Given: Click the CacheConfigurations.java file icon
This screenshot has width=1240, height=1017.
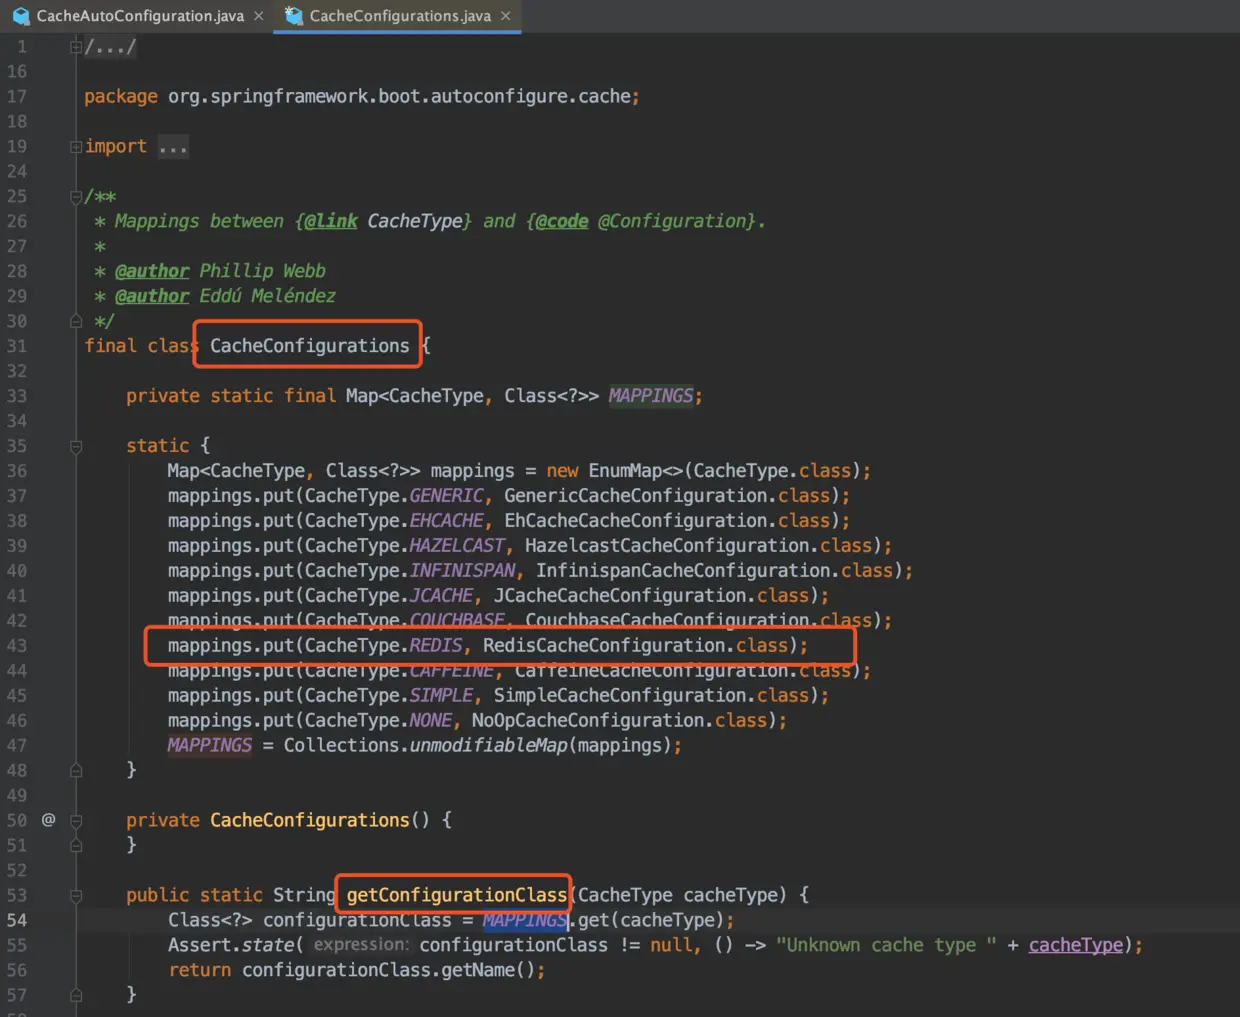Looking at the screenshot, I should click(294, 16).
